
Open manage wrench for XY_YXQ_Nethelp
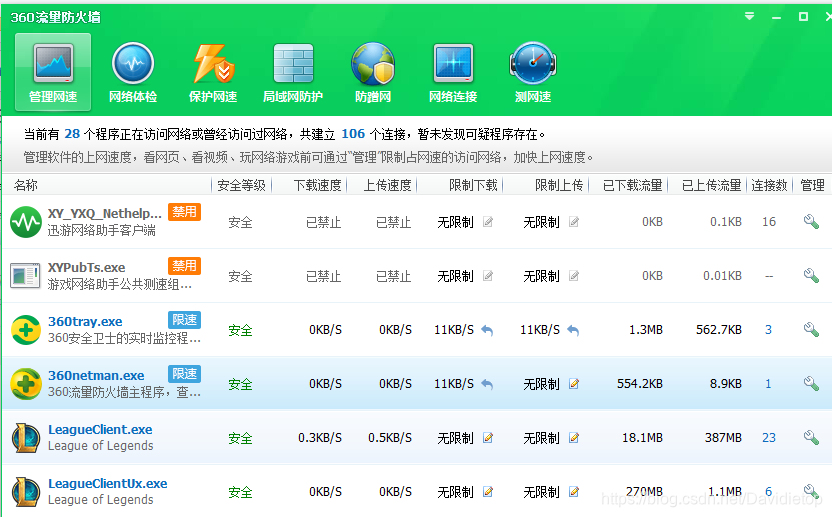(811, 221)
